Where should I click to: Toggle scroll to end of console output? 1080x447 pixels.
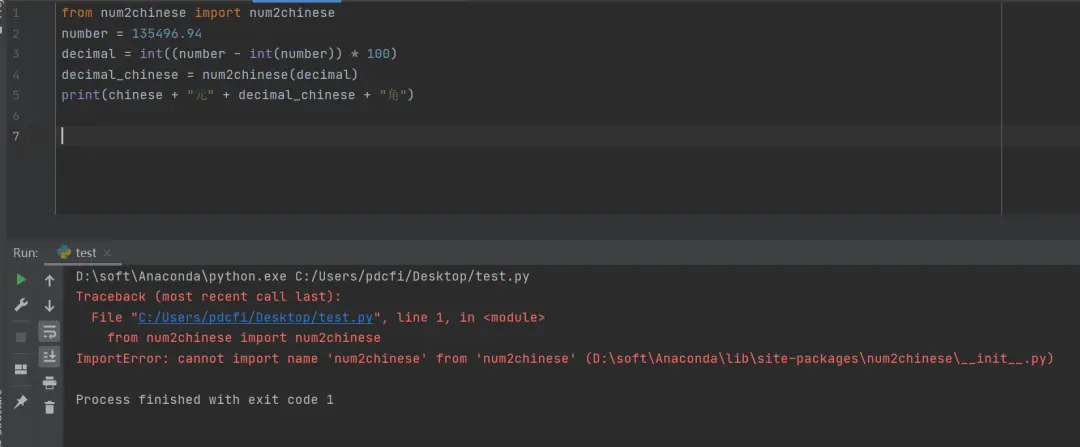[50, 356]
